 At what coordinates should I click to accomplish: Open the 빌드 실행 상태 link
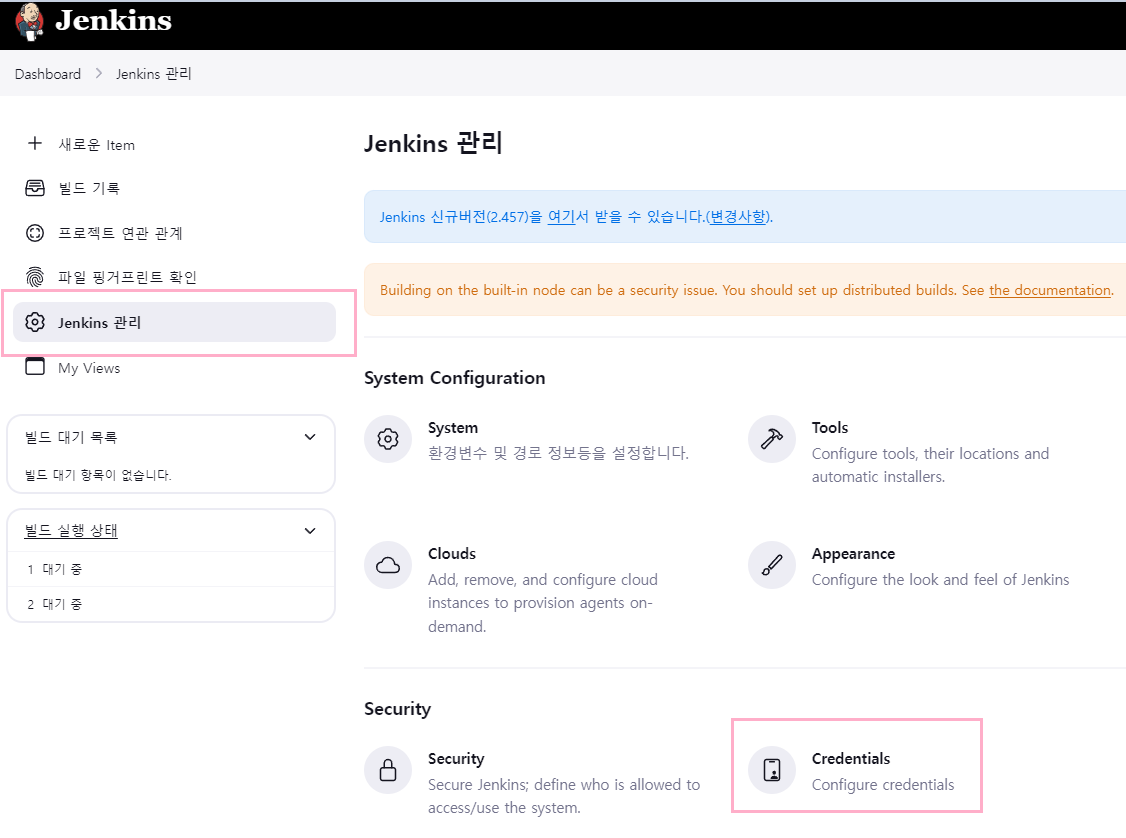(70, 531)
